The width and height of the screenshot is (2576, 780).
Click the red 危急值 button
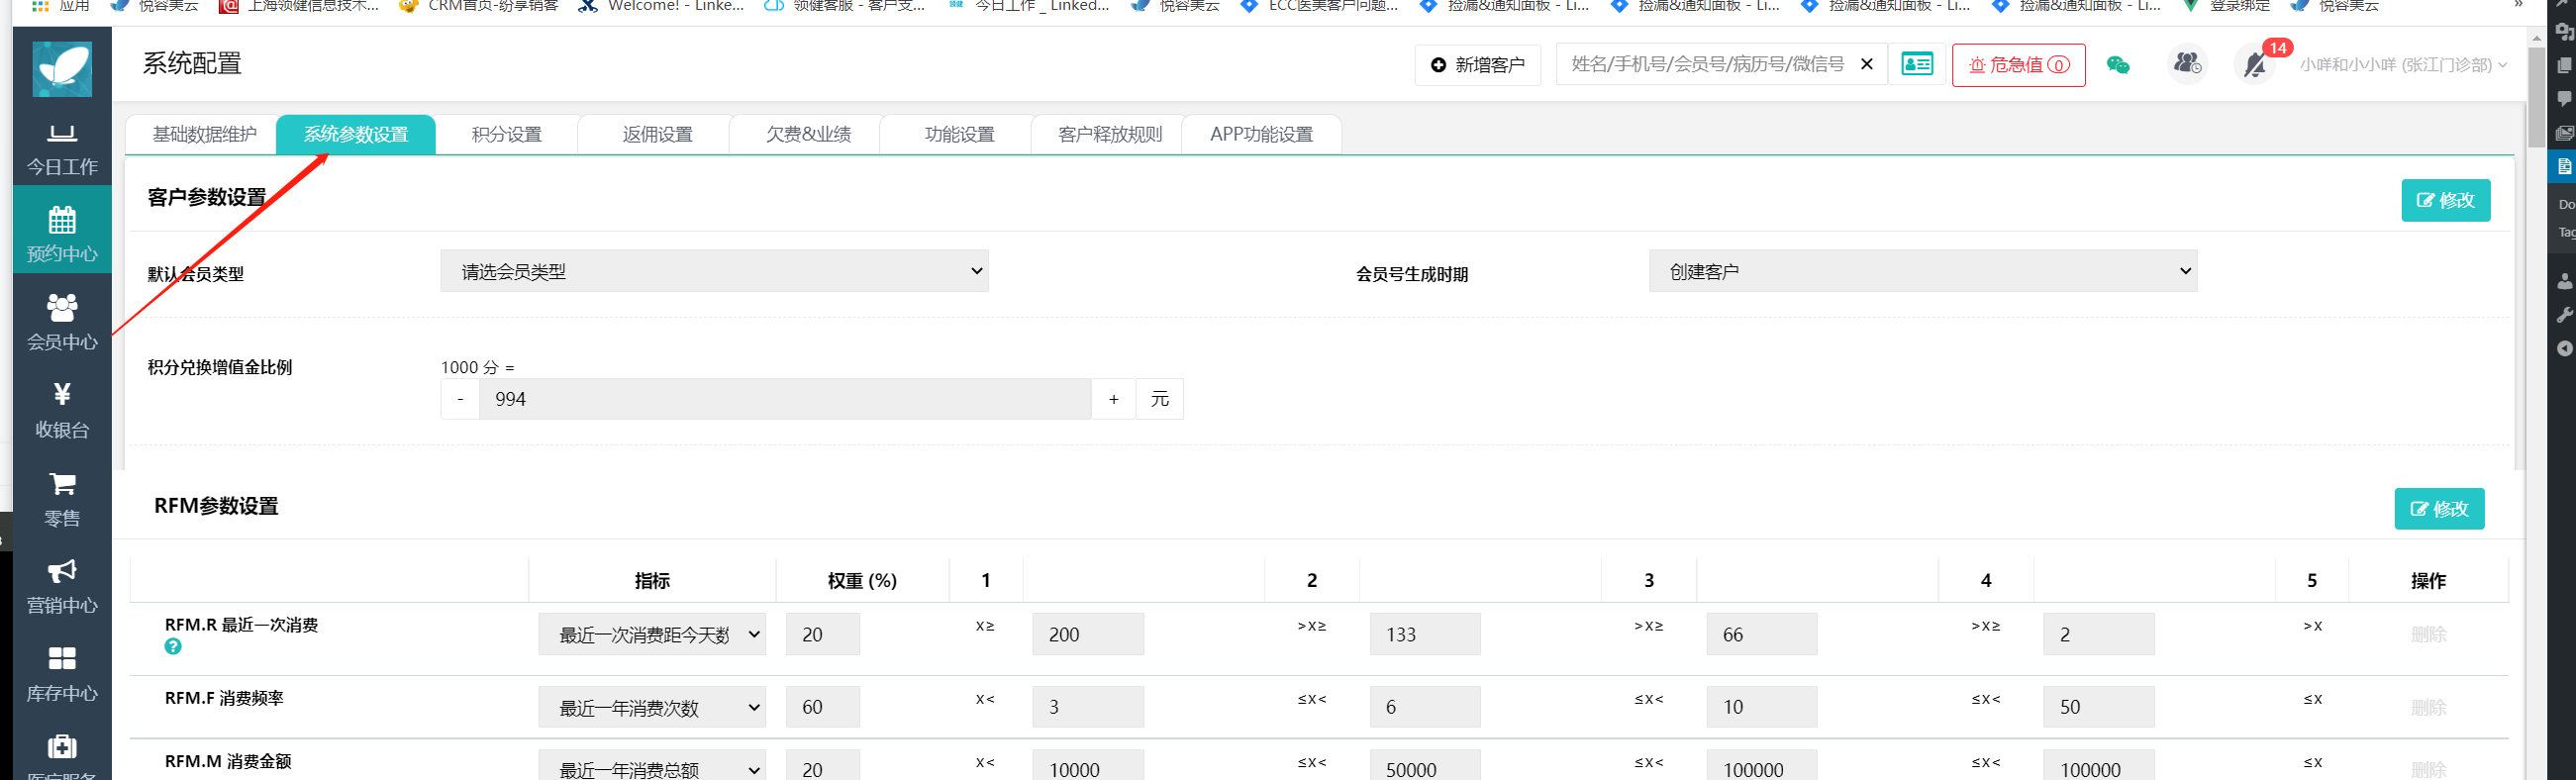point(2018,65)
